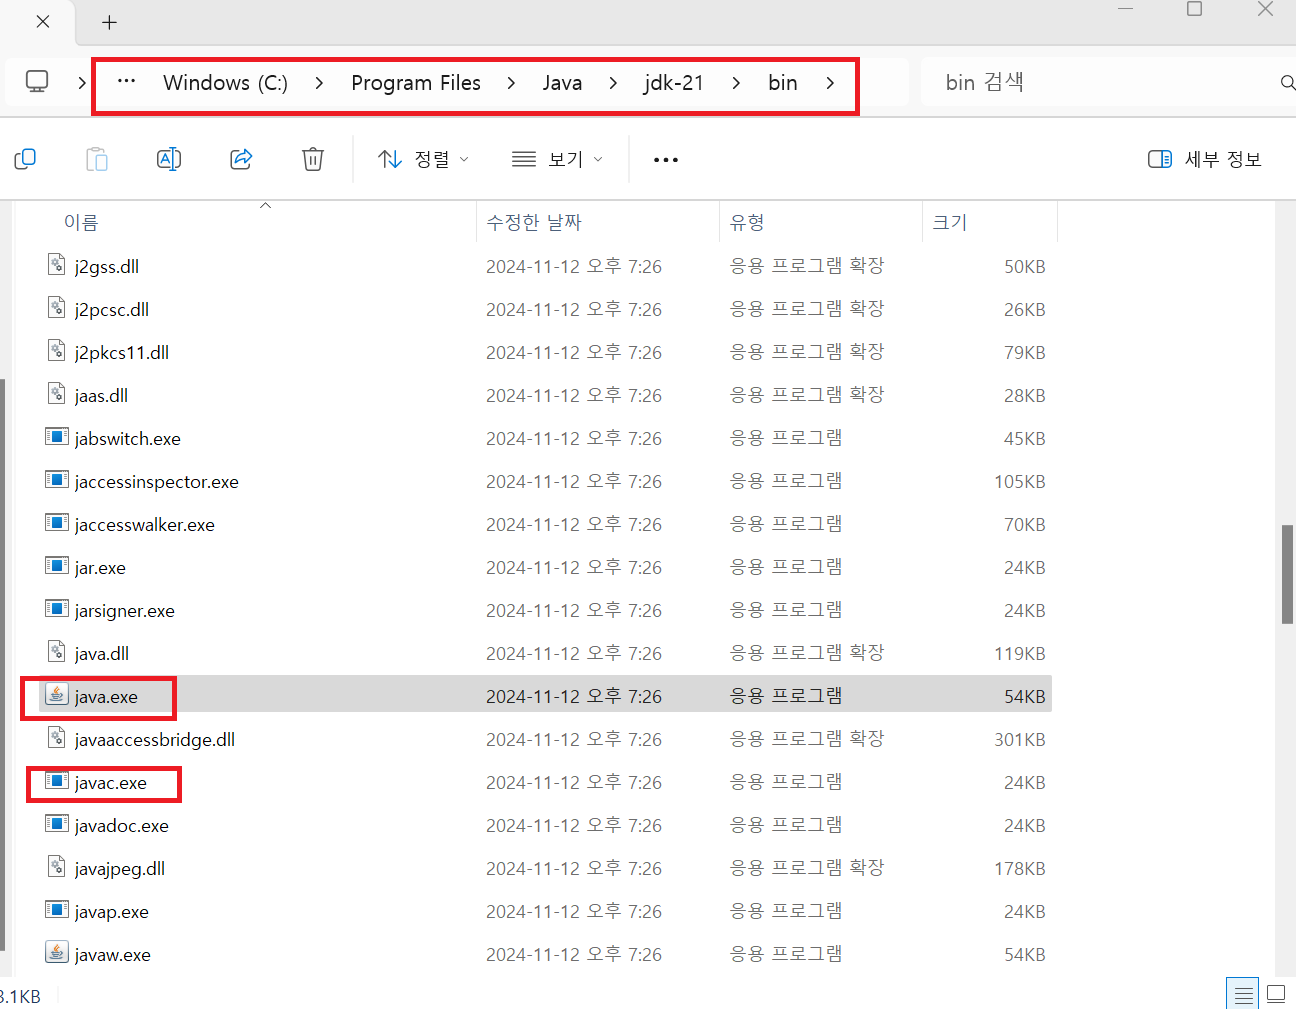Select the javadoc.exe file icon
The height and width of the screenshot is (1009, 1296).
click(57, 824)
